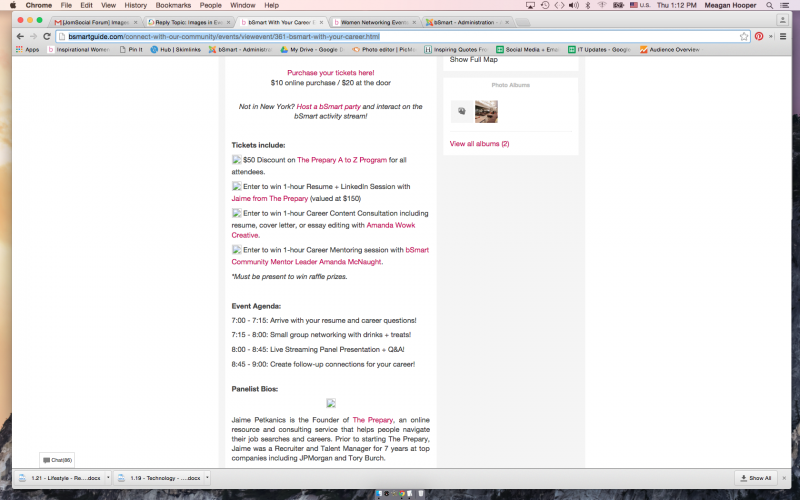Switch to the bSmart Administration tab
800x500 pixels.
[x=468, y=22]
